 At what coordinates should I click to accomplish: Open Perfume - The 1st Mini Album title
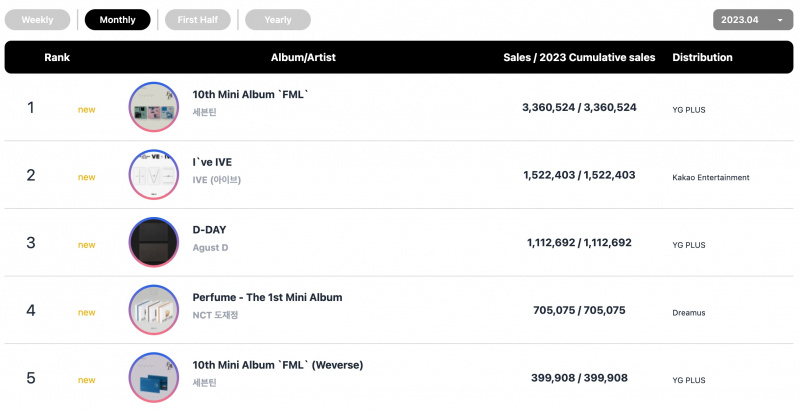point(267,297)
